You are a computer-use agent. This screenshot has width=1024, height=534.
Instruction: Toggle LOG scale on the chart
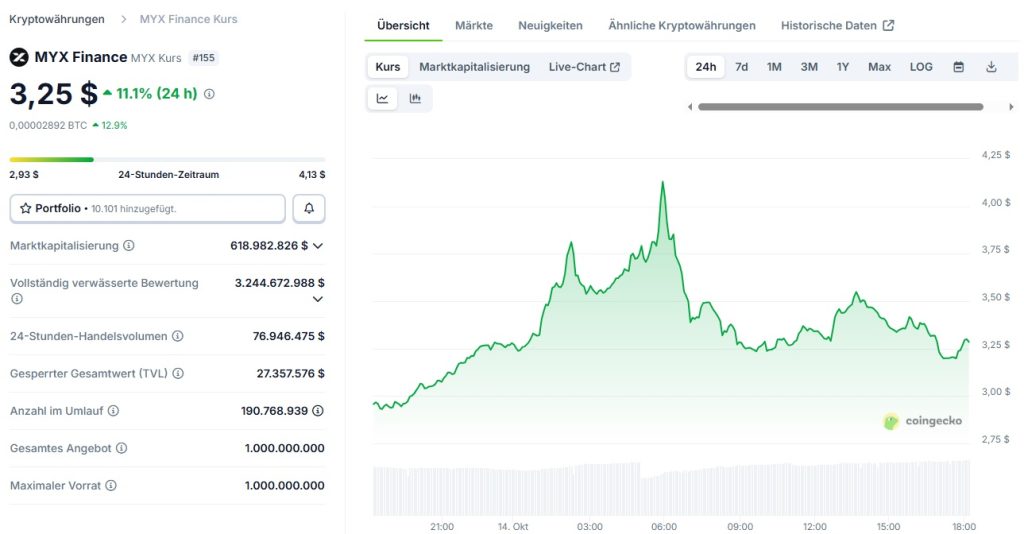click(921, 67)
